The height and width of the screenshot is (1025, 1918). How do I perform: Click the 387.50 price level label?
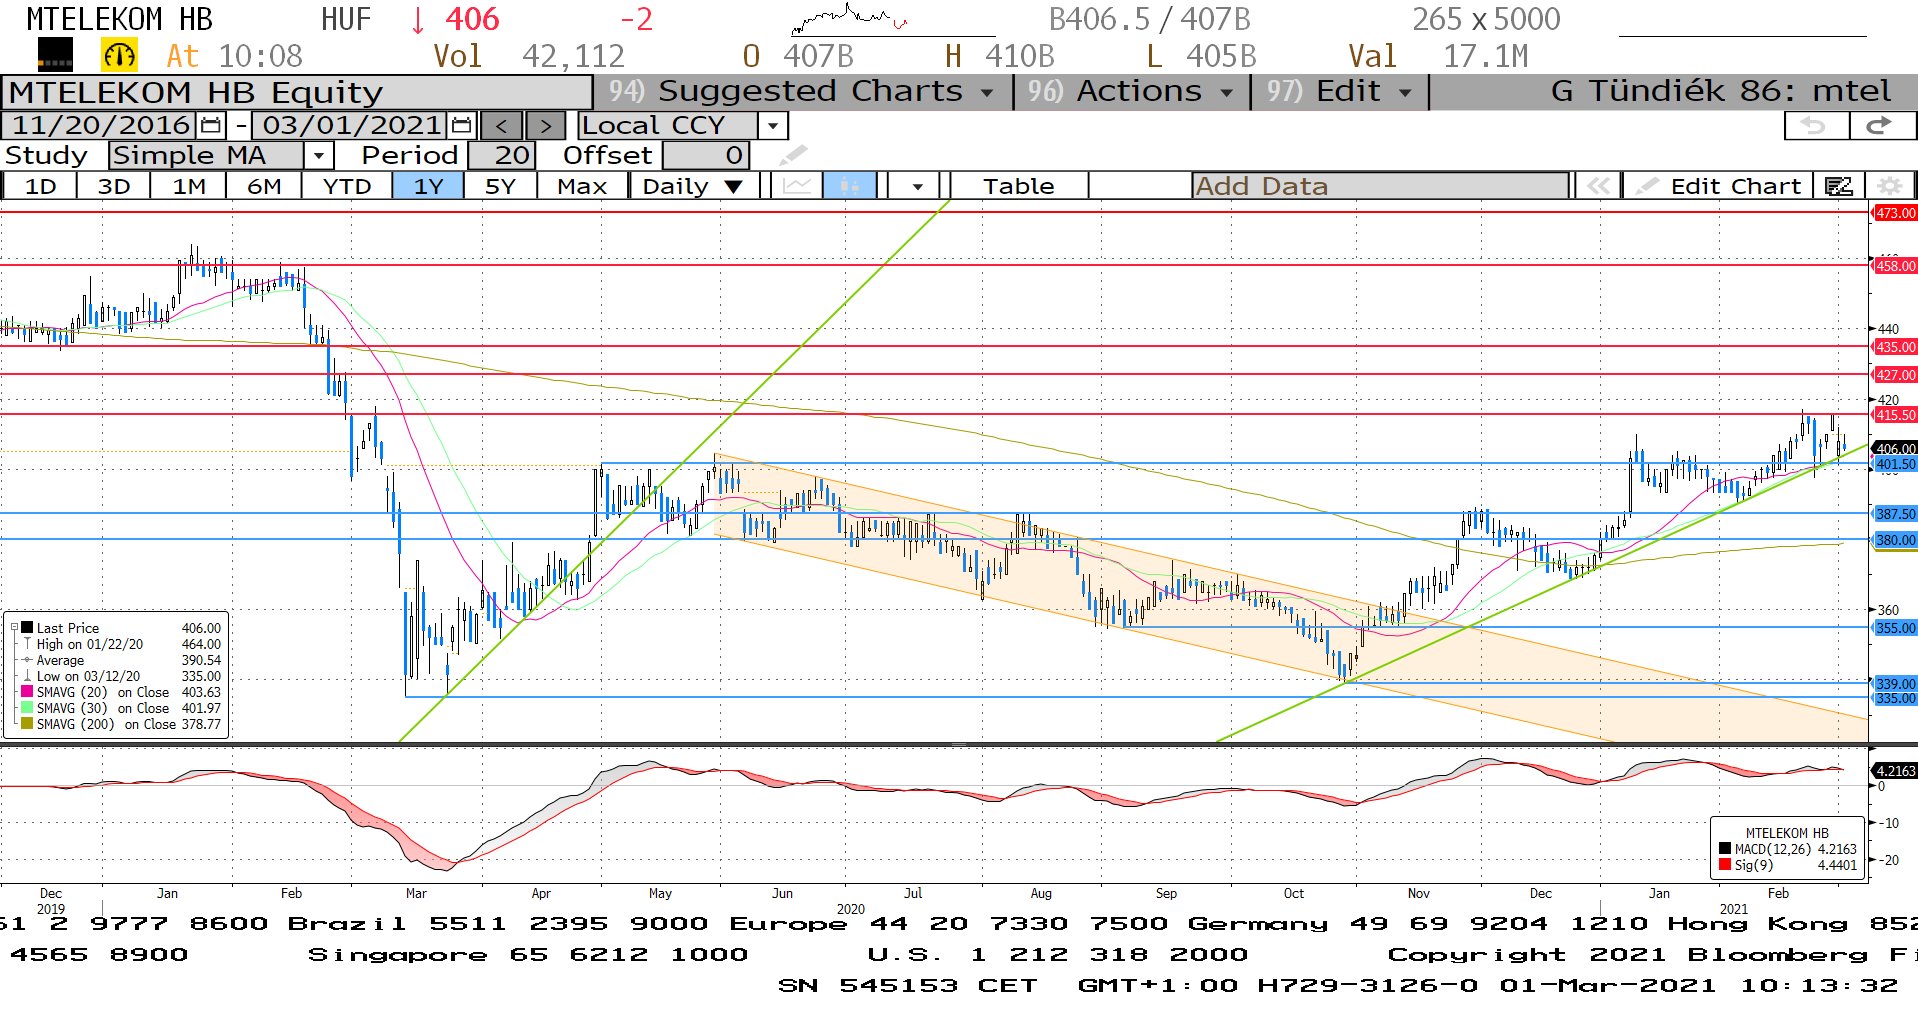pos(1894,514)
